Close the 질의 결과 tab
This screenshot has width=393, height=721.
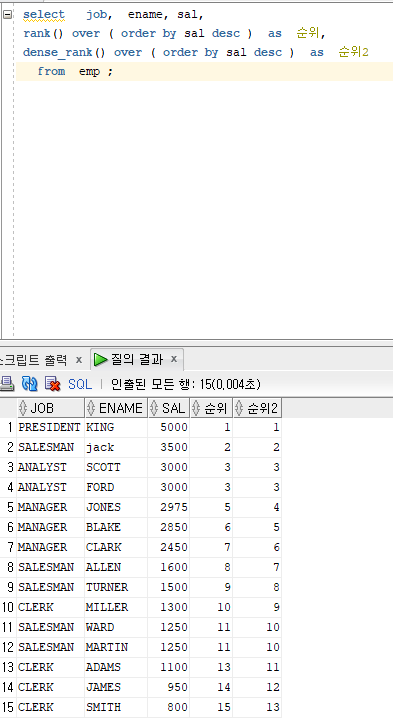(174, 359)
